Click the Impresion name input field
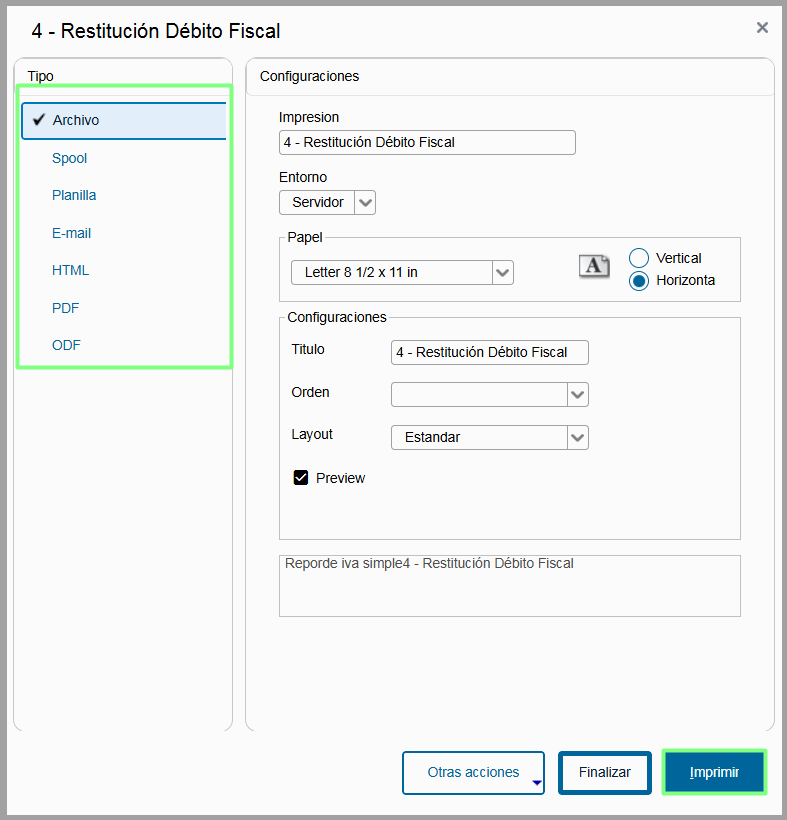Viewport: 787px width, 820px height. coord(427,143)
